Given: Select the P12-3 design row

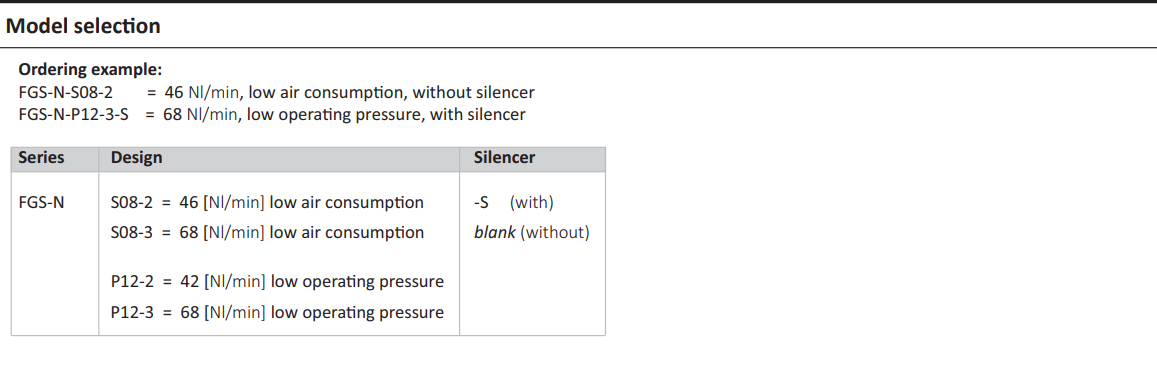Looking at the screenshot, I should pyautogui.click(x=277, y=313).
